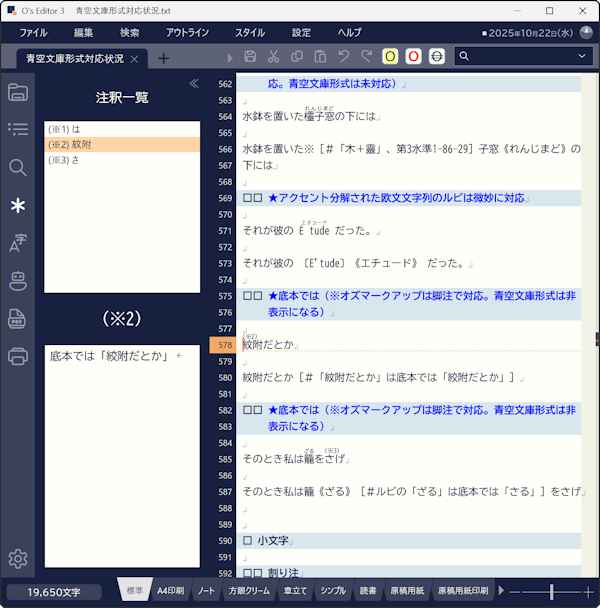Select the annotation asterisk sidebar icon
Screen dimensions: 600x608
click(x=17, y=205)
